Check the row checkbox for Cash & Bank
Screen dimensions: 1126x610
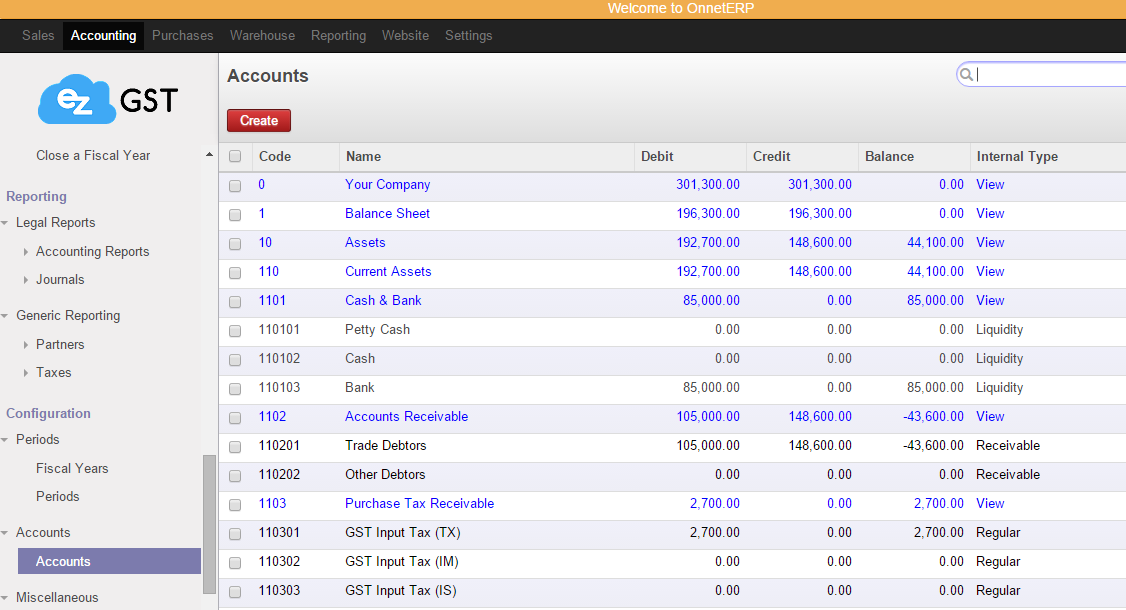pos(235,301)
